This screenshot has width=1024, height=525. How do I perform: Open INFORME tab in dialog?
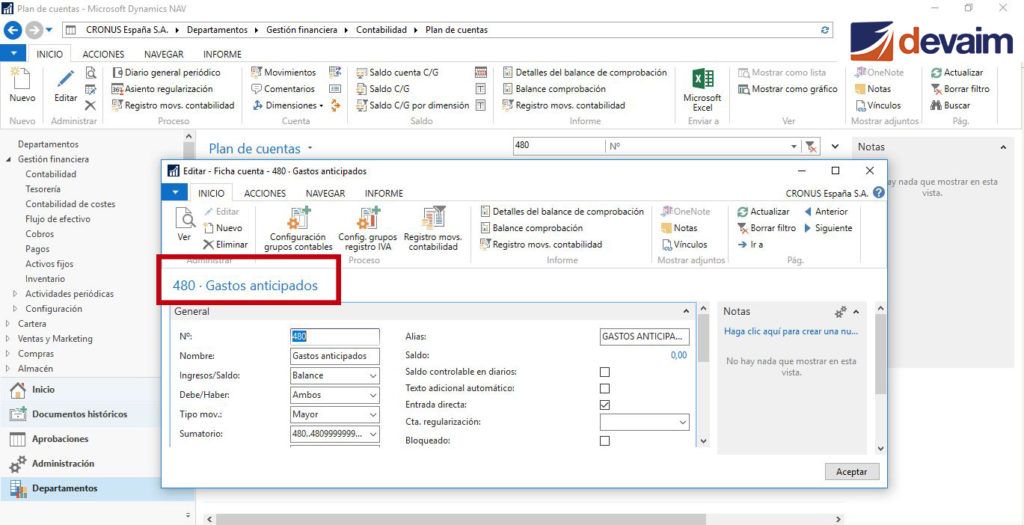pyautogui.click(x=383, y=193)
